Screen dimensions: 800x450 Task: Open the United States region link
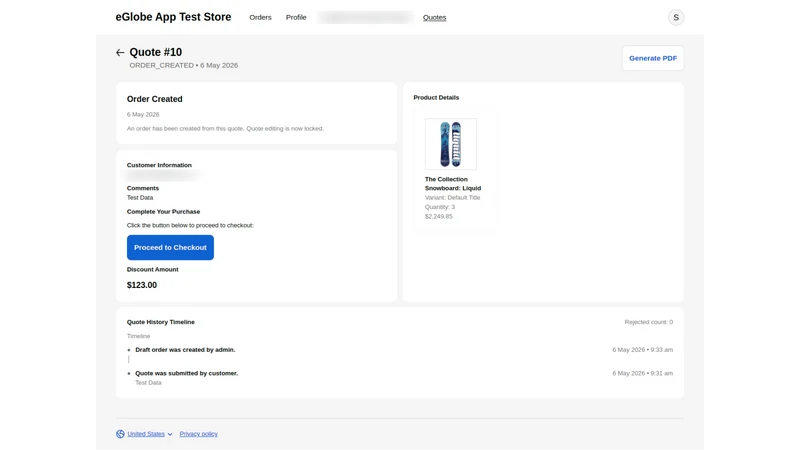pos(146,434)
